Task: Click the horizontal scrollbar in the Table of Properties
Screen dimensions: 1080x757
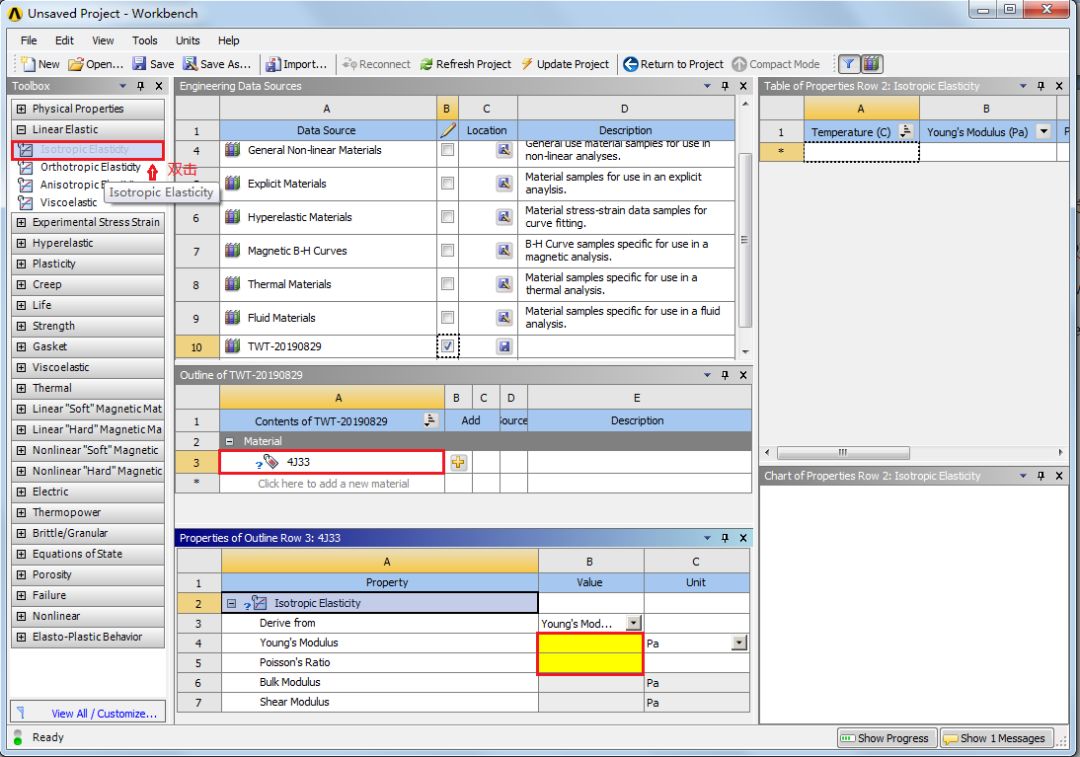Action: point(843,453)
